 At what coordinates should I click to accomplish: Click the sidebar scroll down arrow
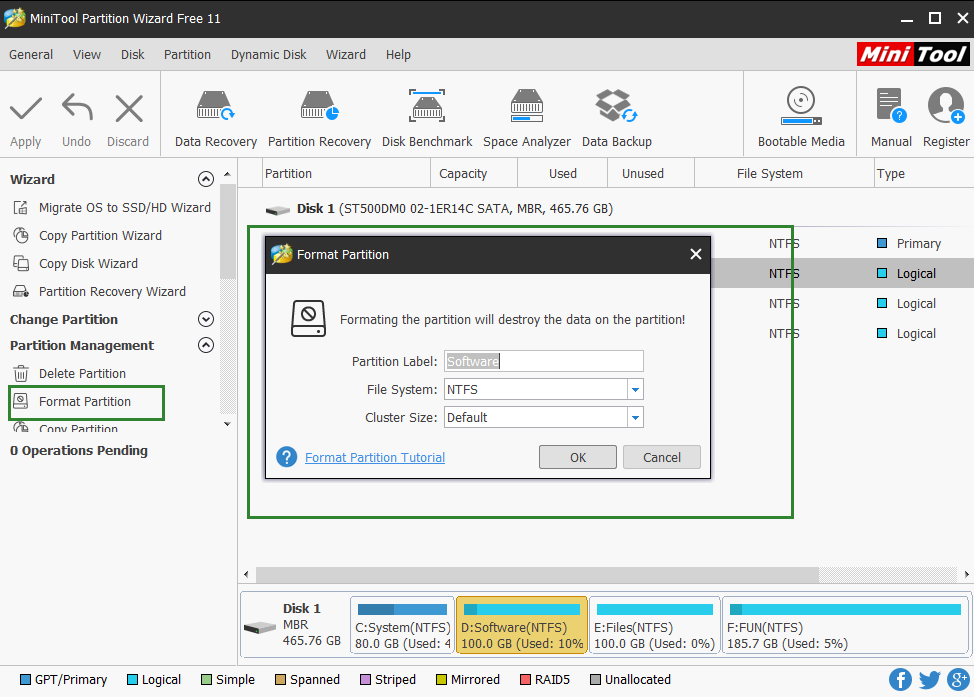(227, 424)
